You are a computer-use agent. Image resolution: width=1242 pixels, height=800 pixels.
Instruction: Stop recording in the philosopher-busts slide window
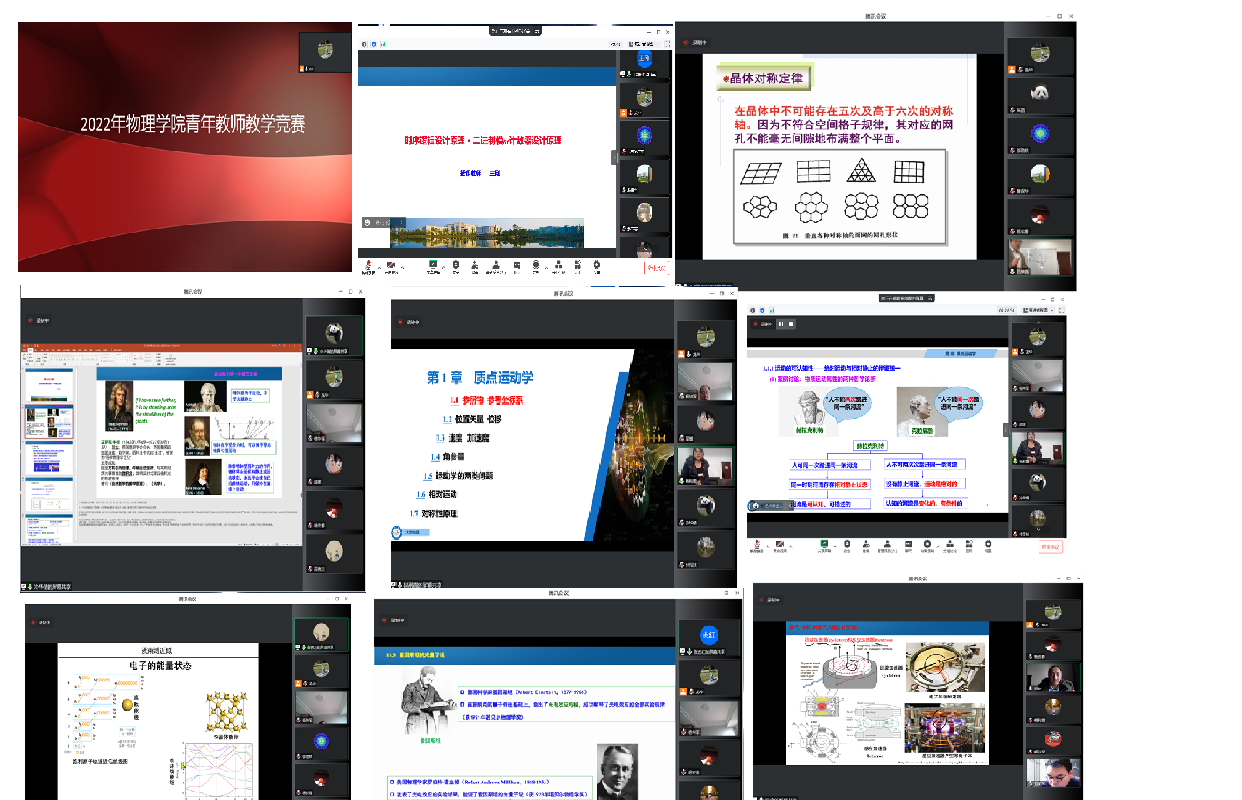tap(792, 323)
